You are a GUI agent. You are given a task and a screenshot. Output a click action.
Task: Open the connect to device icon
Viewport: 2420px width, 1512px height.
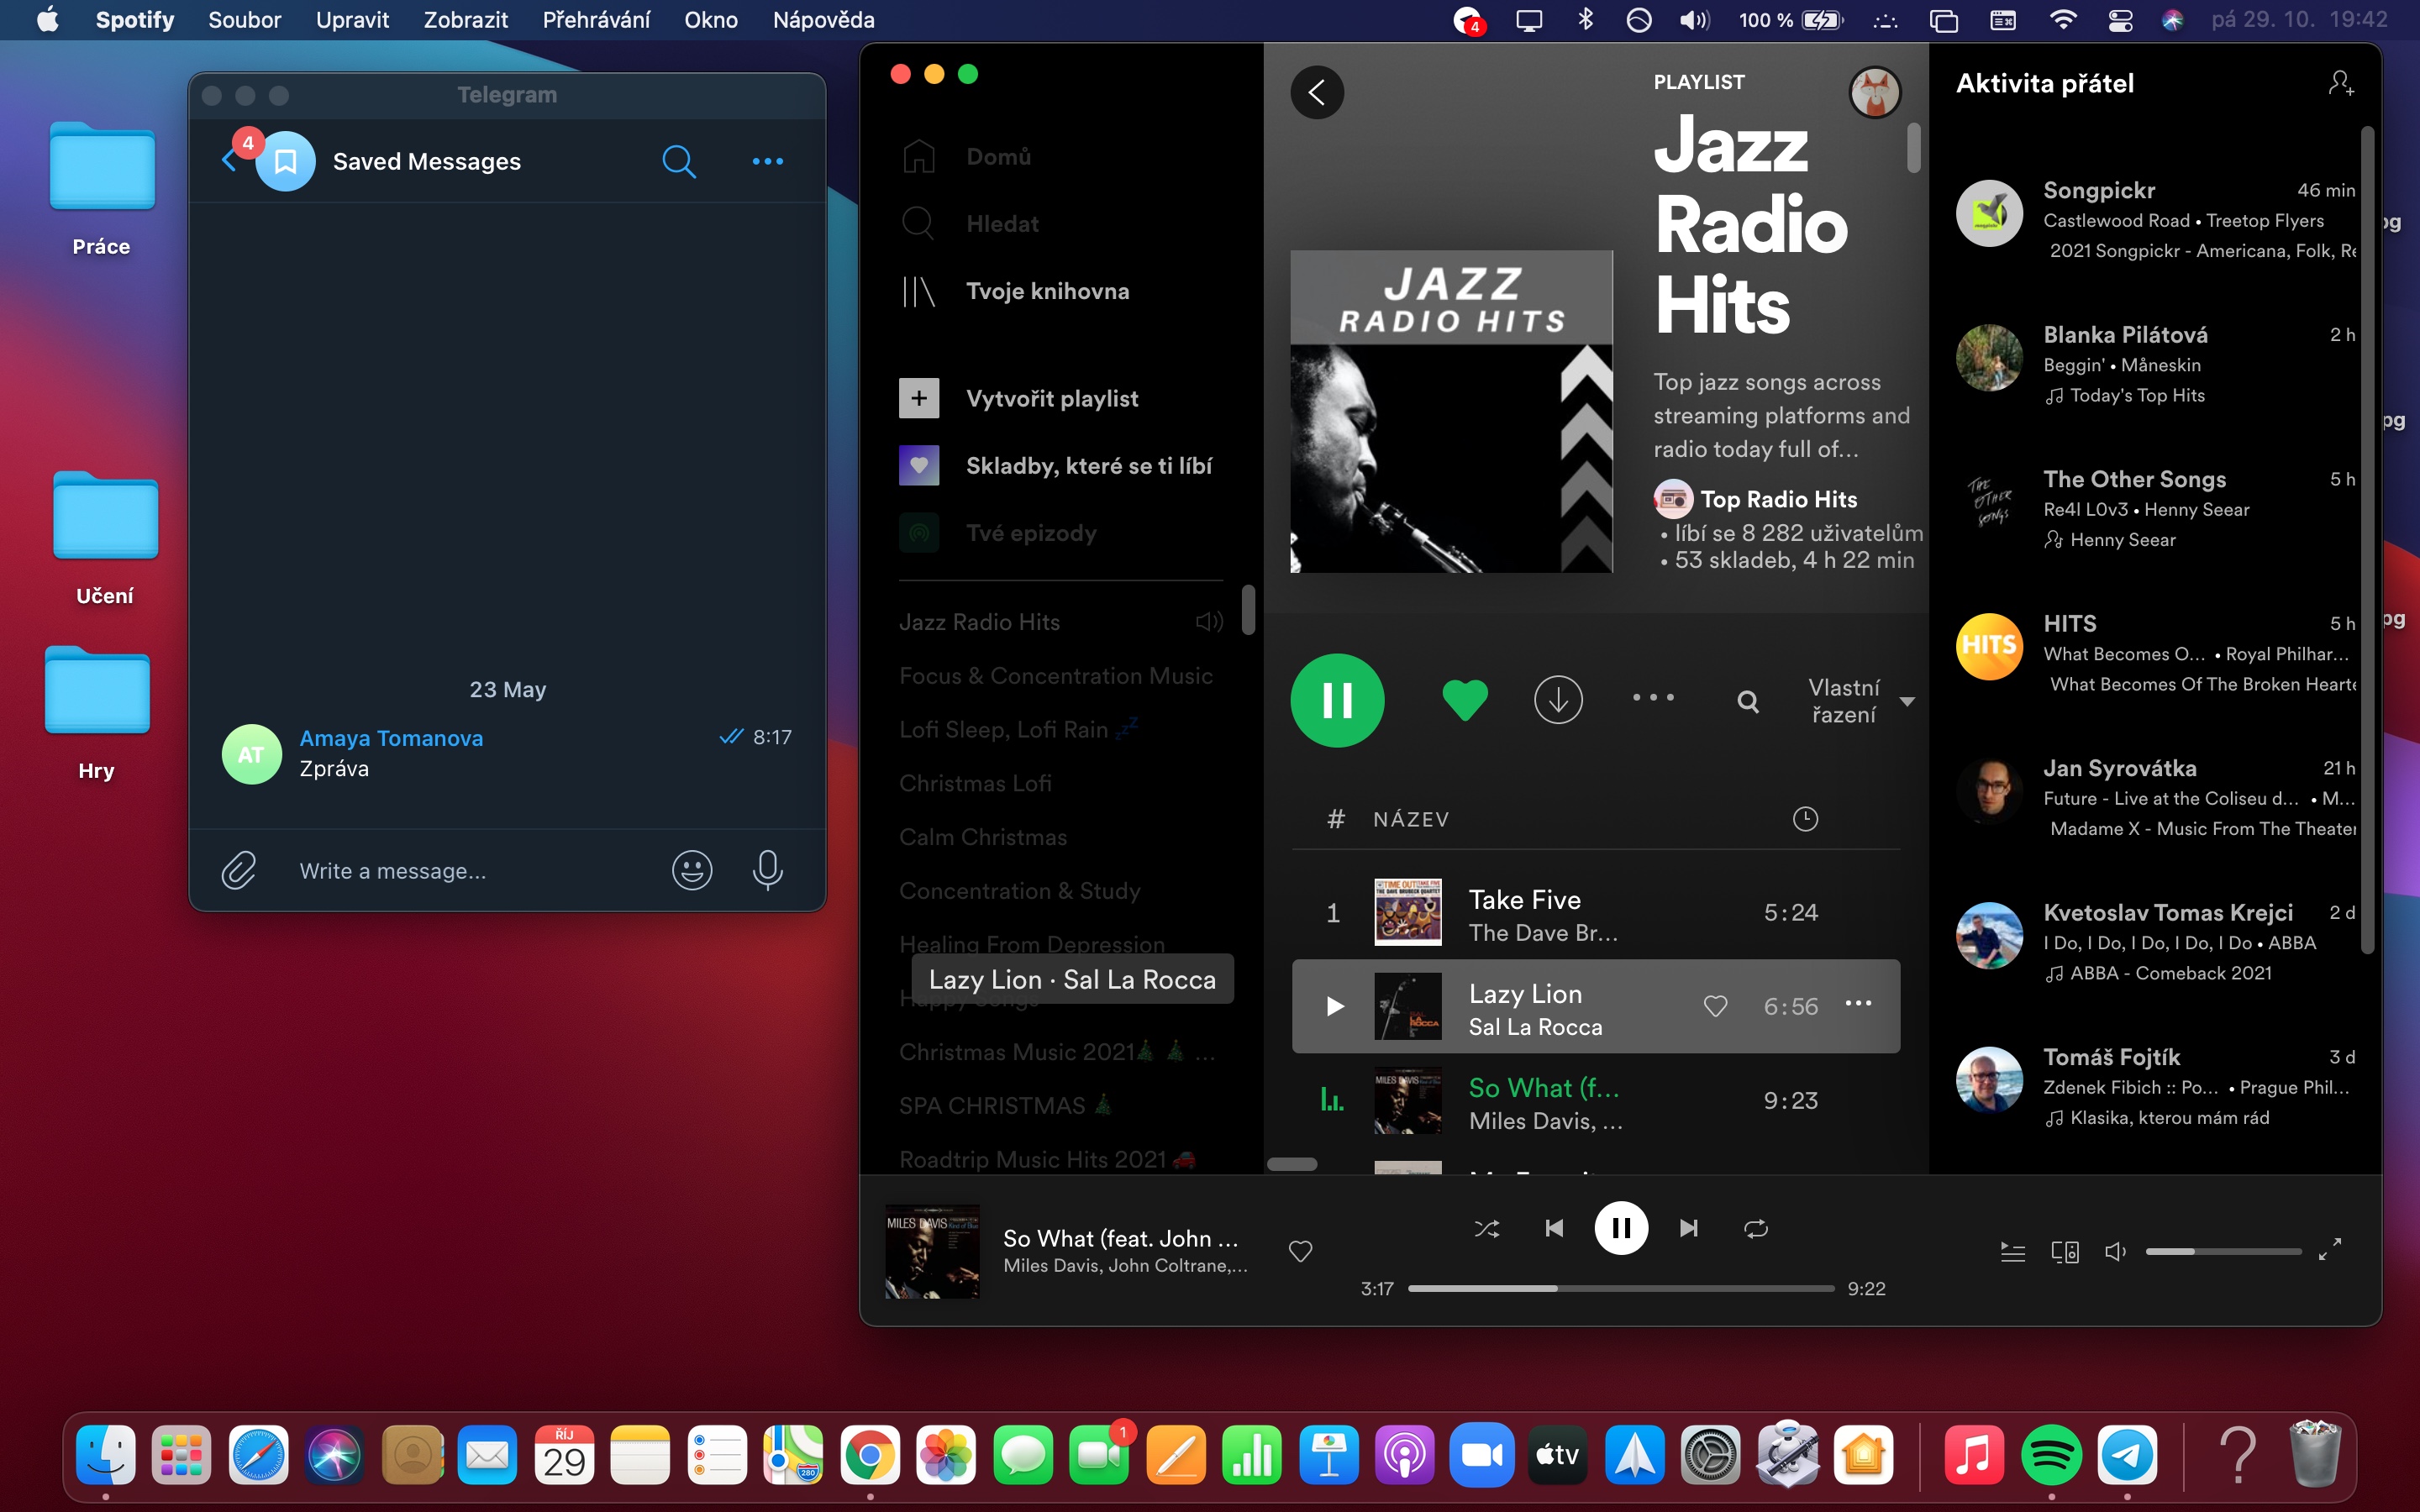click(x=2064, y=1251)
